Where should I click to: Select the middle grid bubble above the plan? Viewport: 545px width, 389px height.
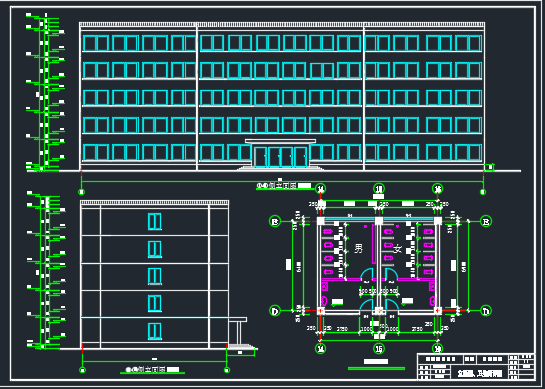379,189
